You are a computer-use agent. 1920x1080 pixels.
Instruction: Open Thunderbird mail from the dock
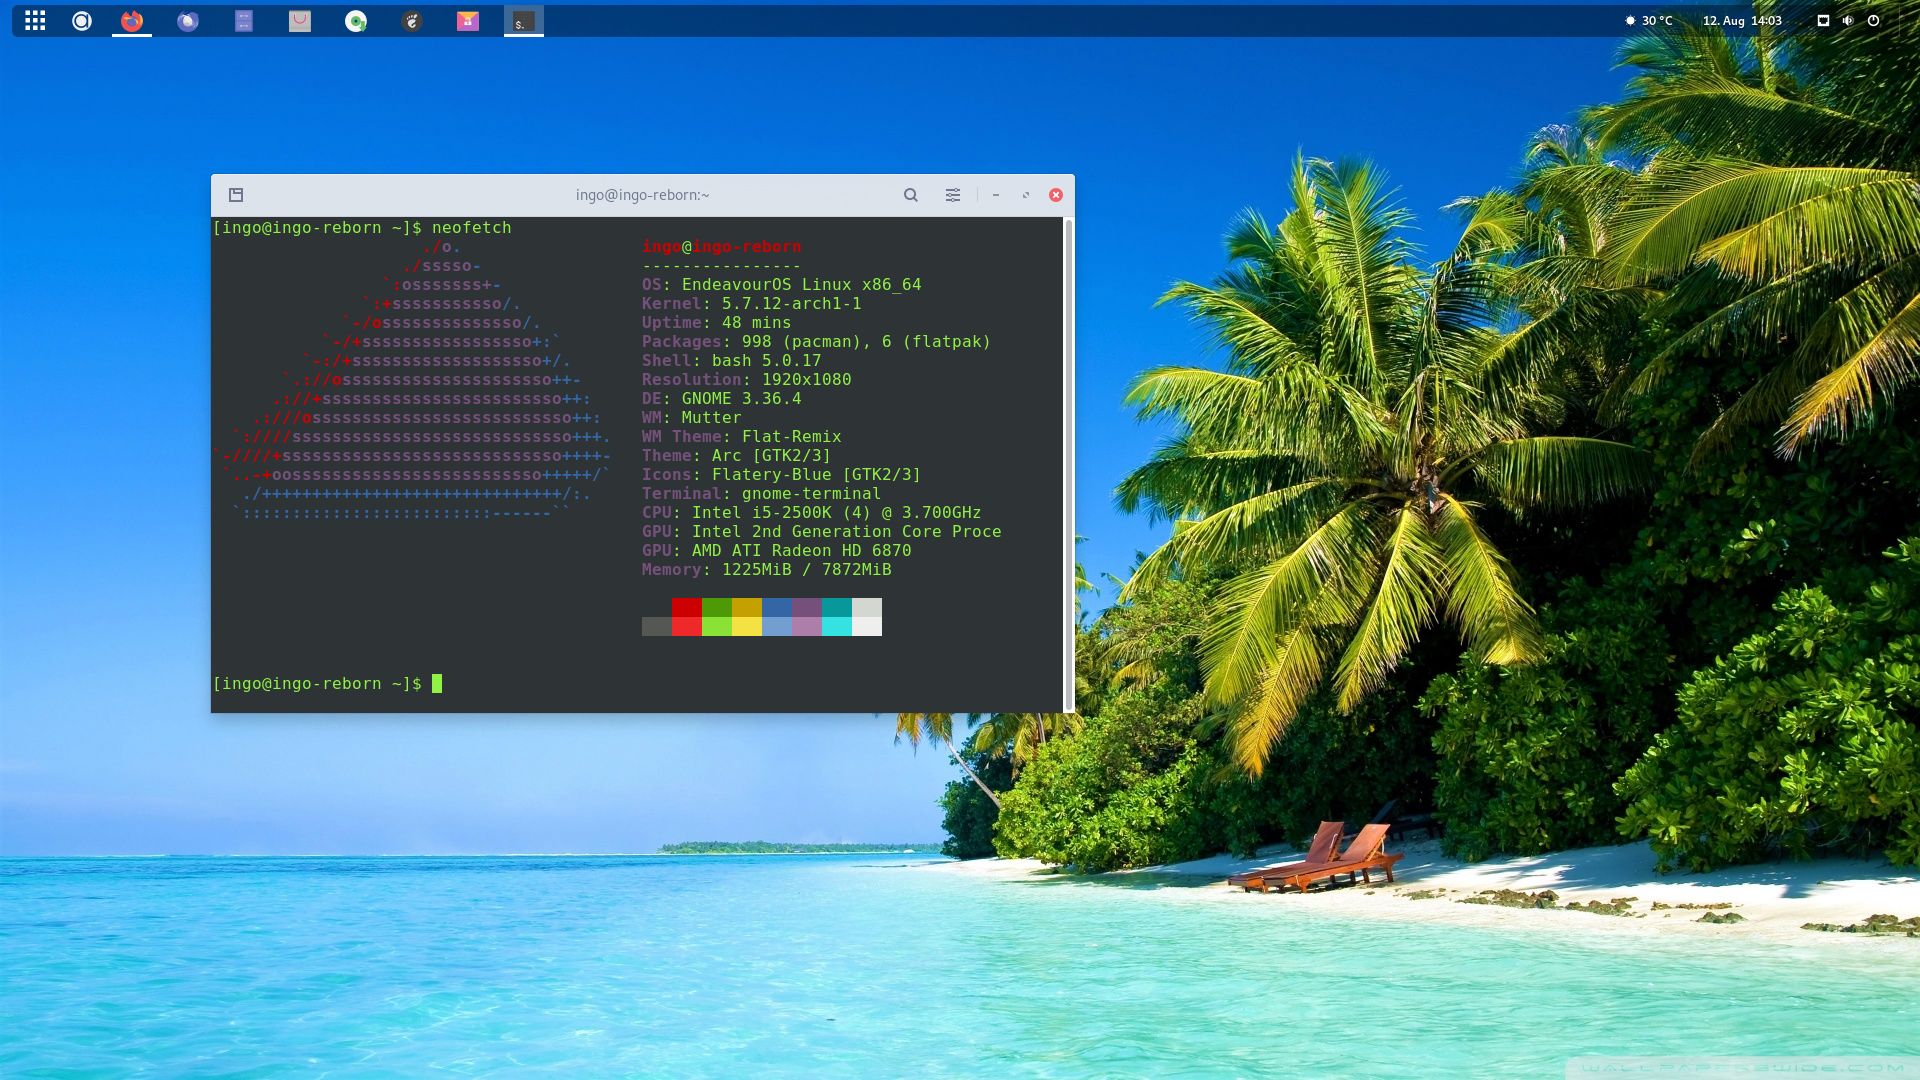(188, 21)
